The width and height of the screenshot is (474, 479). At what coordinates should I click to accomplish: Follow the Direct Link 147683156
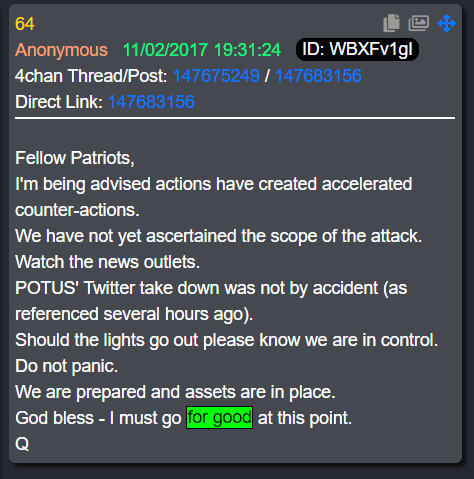click(151, 102)
